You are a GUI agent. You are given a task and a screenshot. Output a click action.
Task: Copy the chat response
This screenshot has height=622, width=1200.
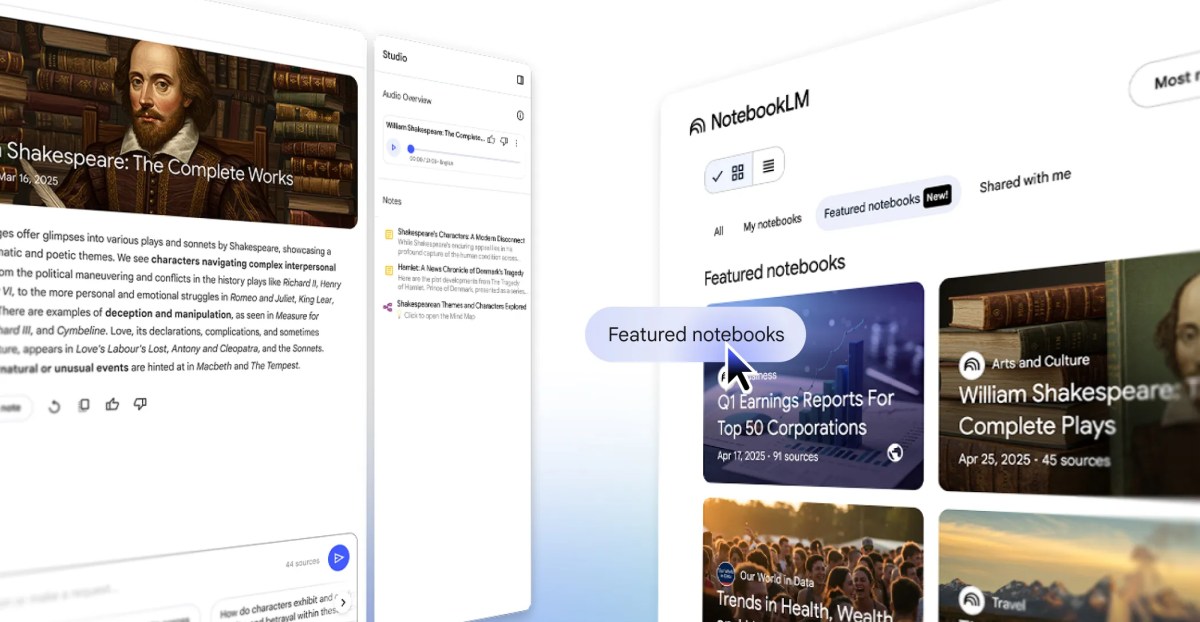tap(84, 405)
